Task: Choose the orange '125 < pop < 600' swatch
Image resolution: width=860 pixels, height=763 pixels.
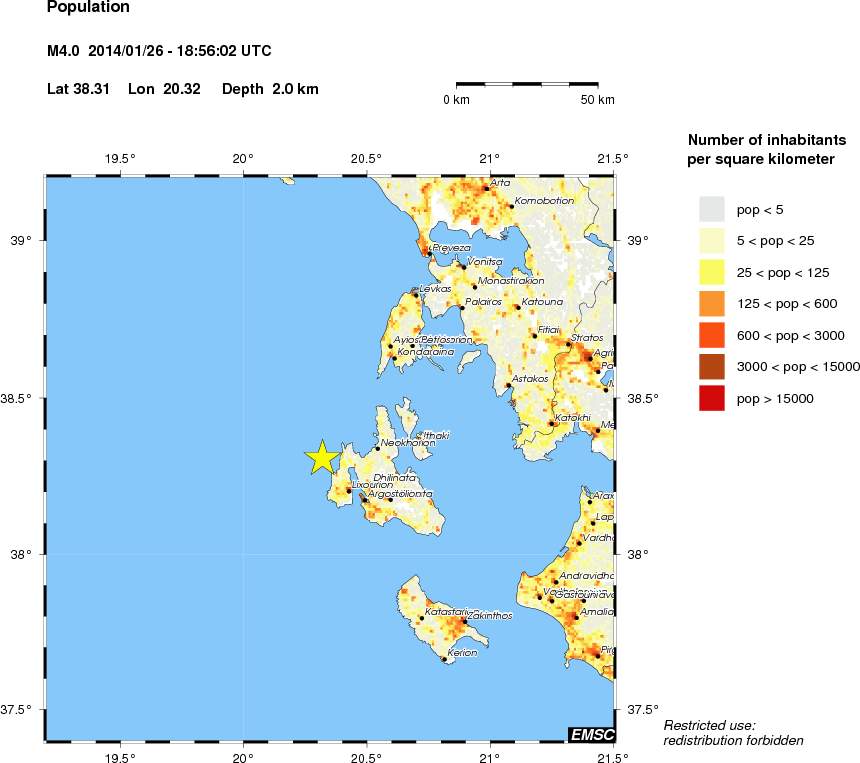Action: pos(711,304)
